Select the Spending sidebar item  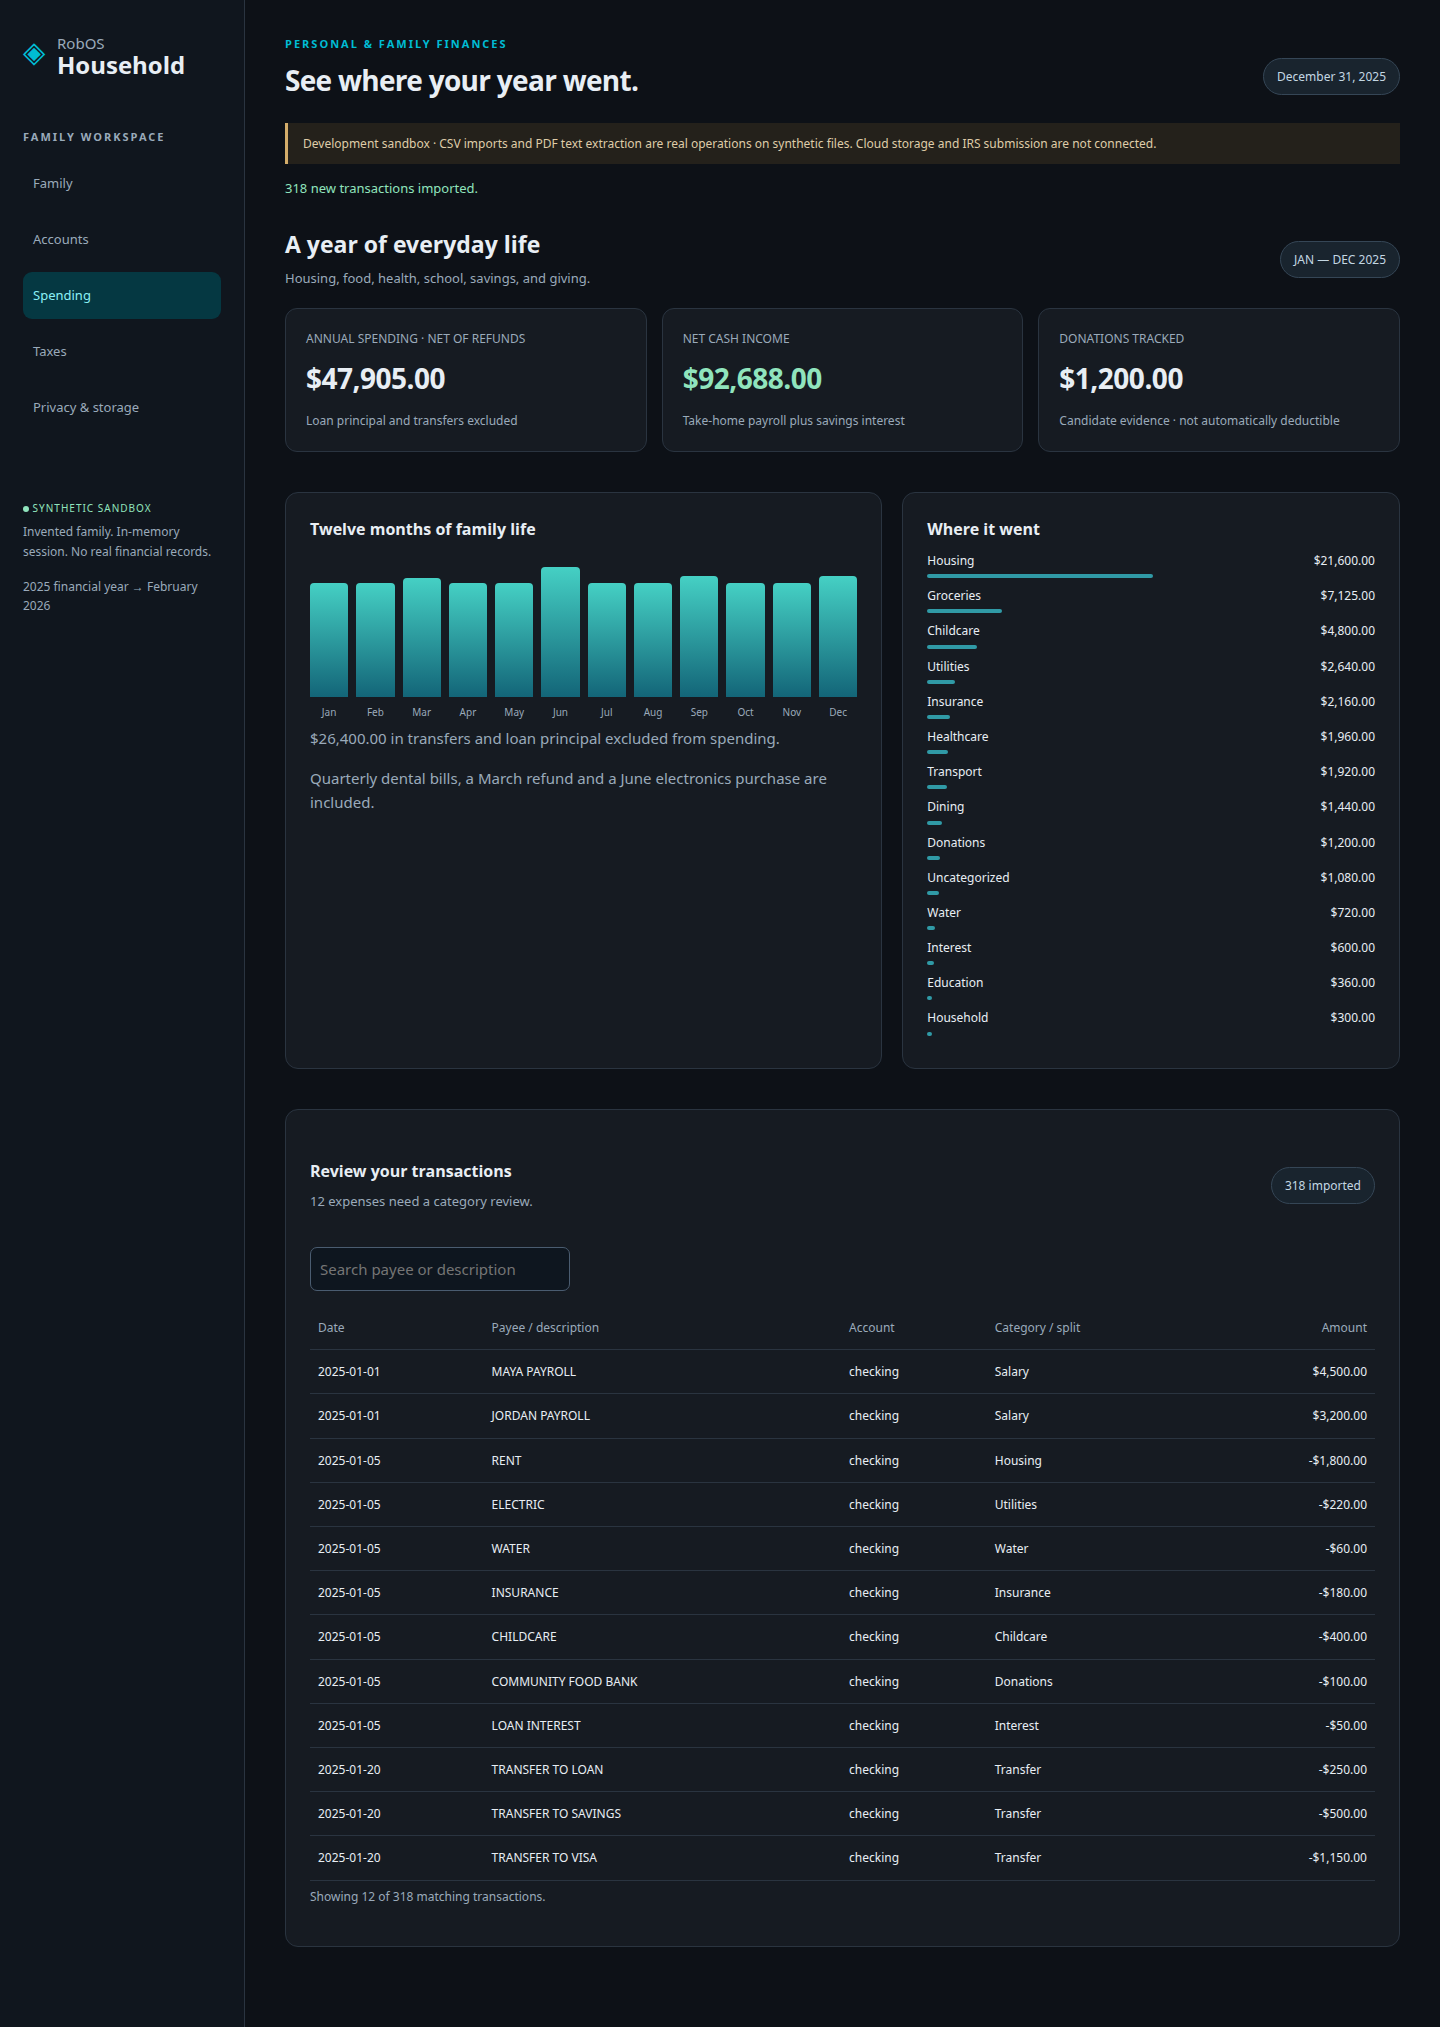[121, 296]
